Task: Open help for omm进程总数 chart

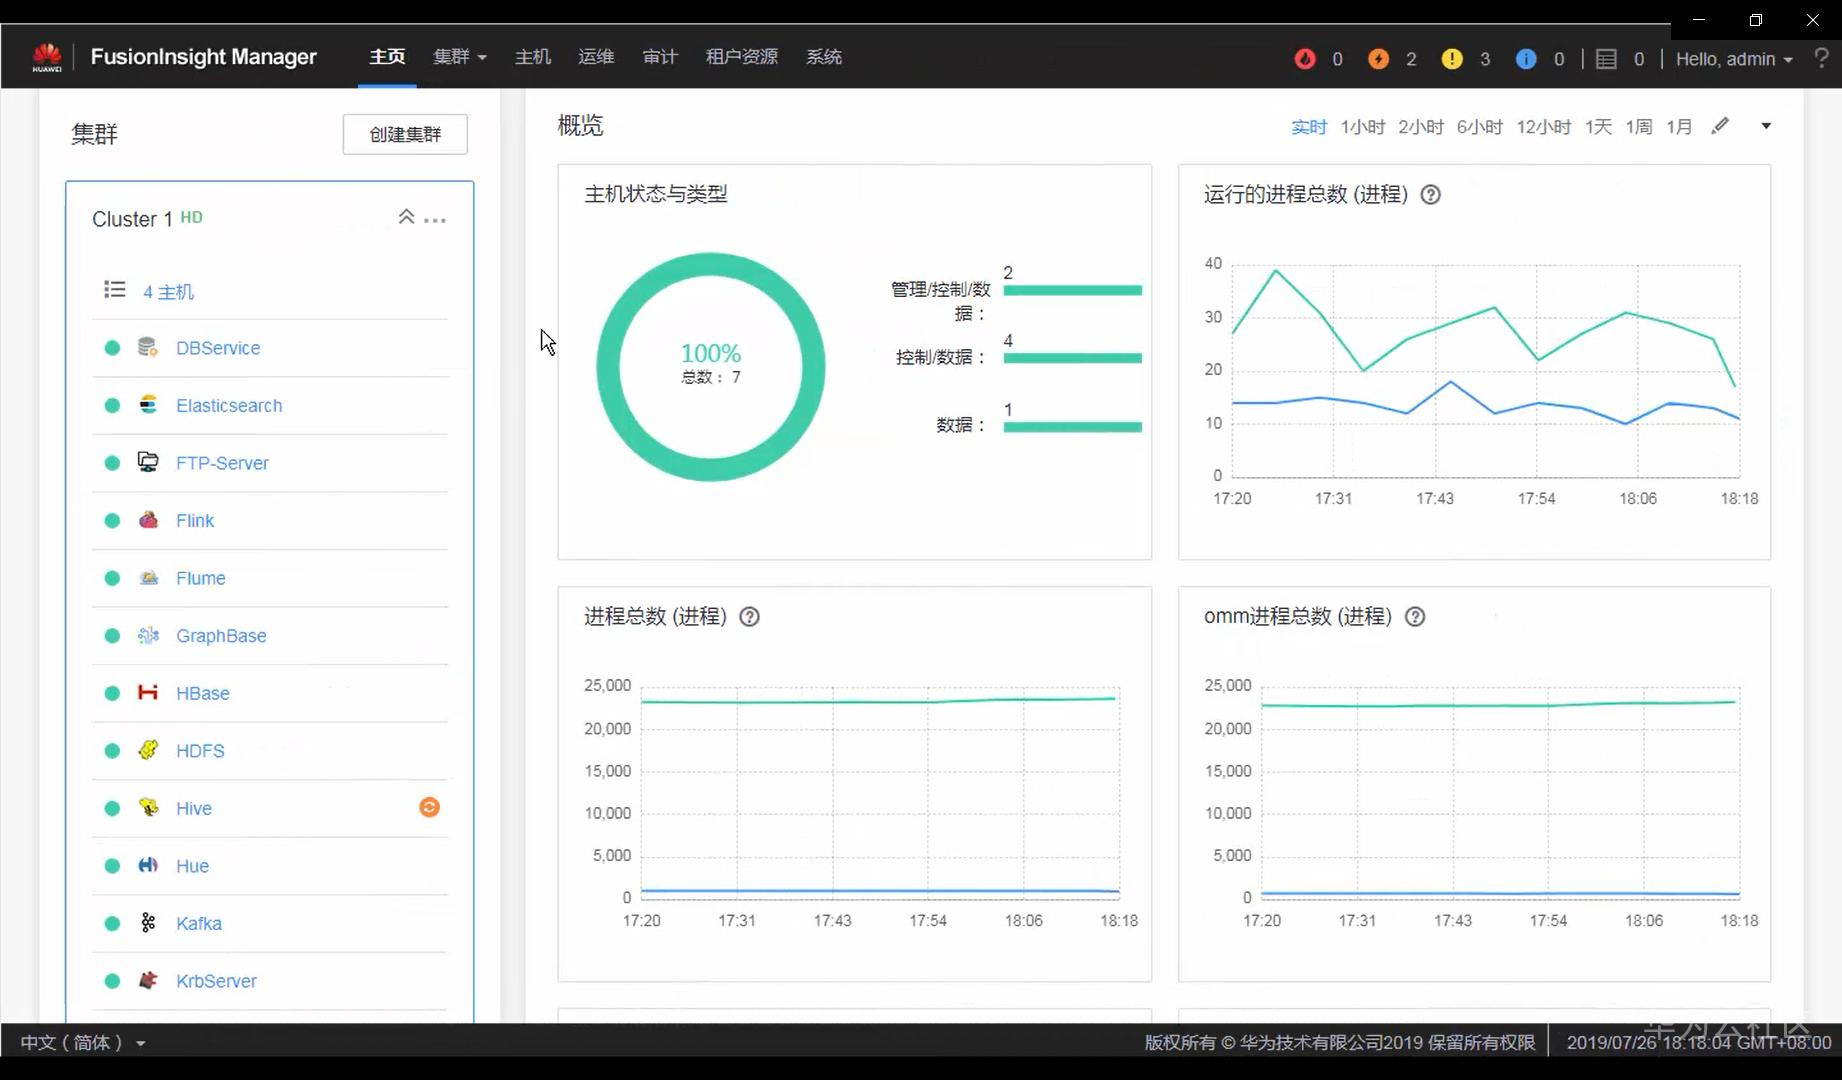Action: click(x=1415, y=617)
